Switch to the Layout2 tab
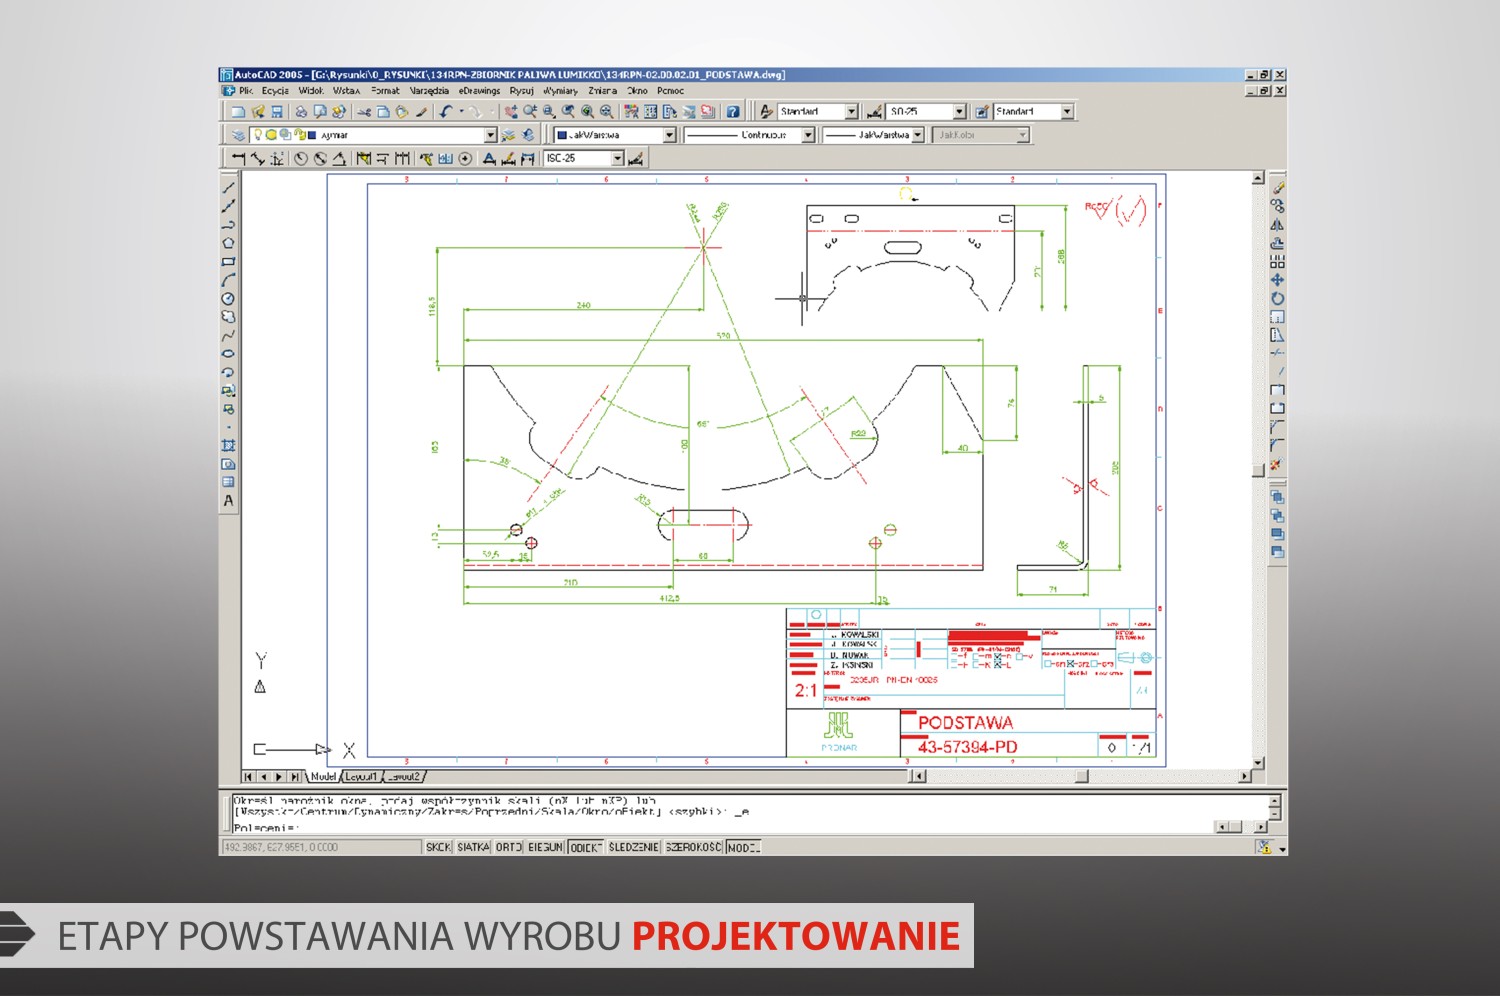1500x996 pixels. (404, 776)
